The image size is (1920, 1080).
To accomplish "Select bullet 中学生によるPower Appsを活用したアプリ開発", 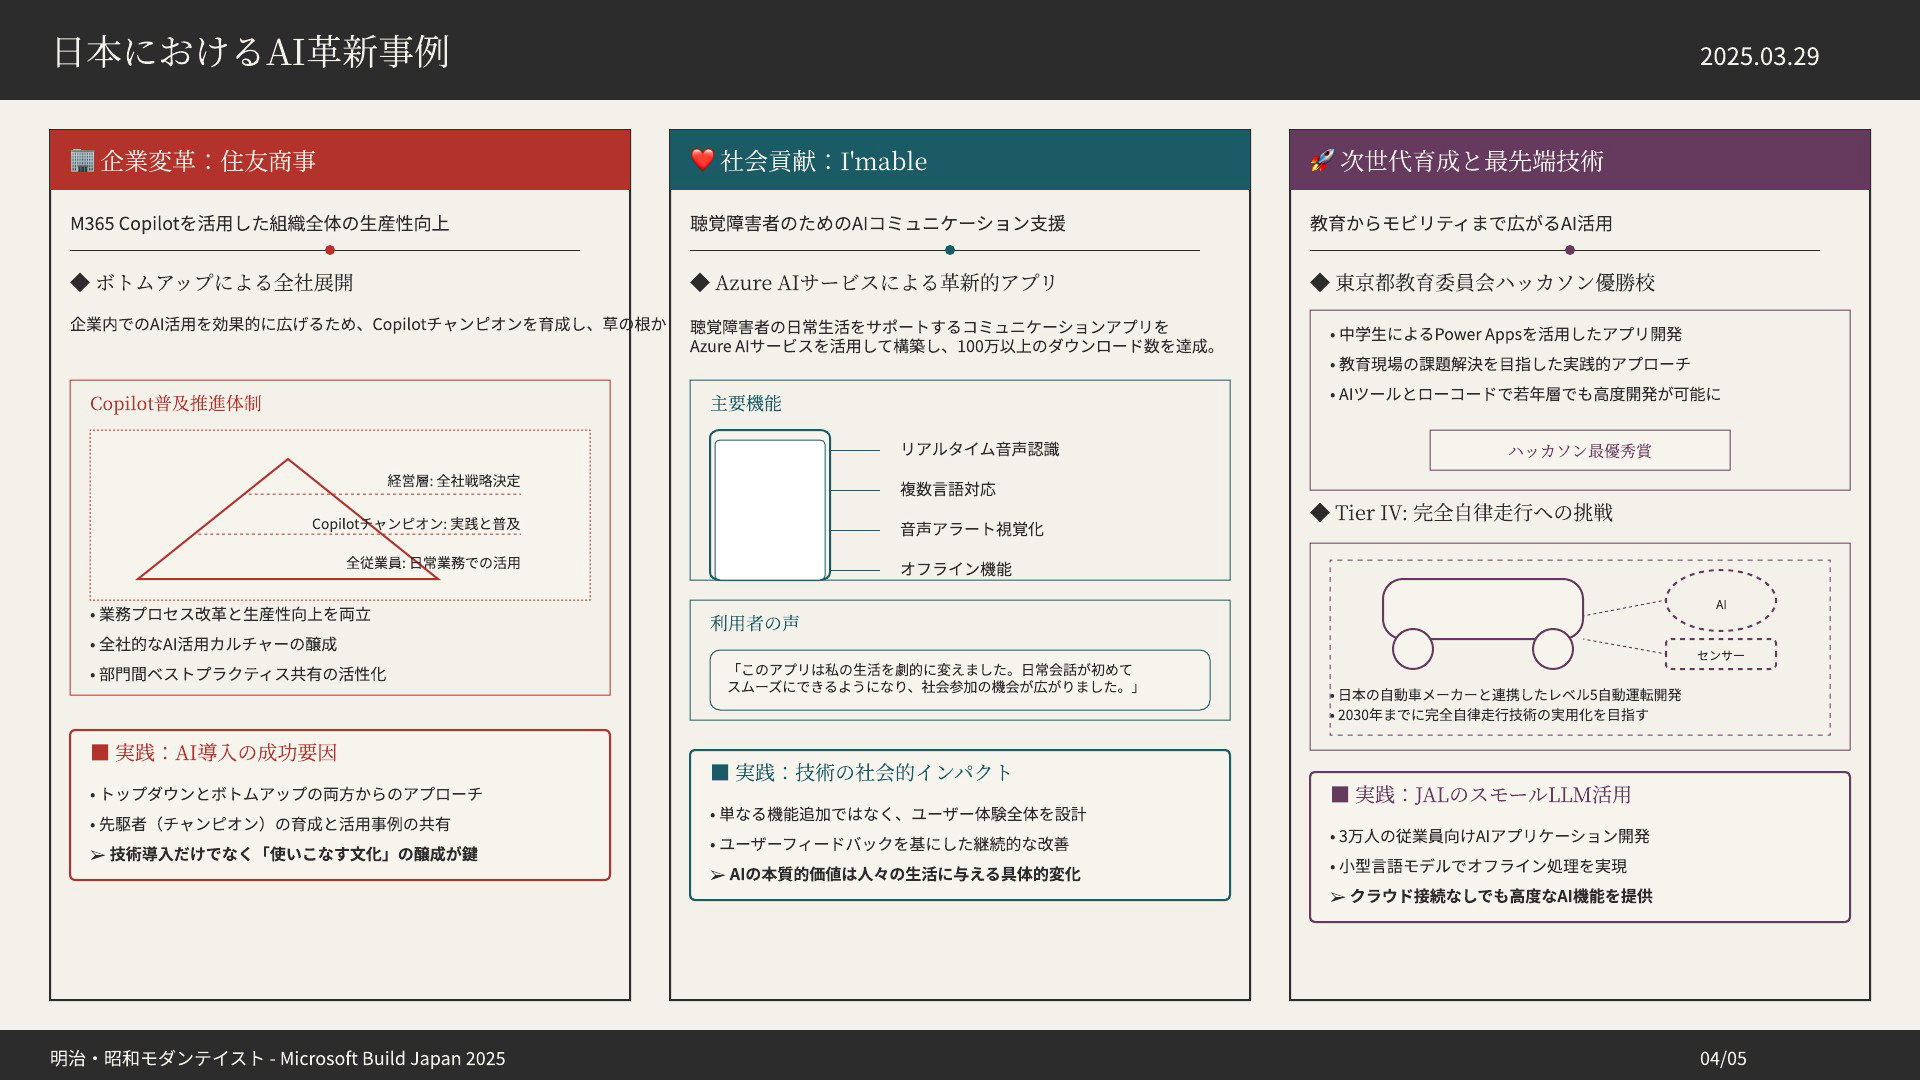I will (1506, 334).
